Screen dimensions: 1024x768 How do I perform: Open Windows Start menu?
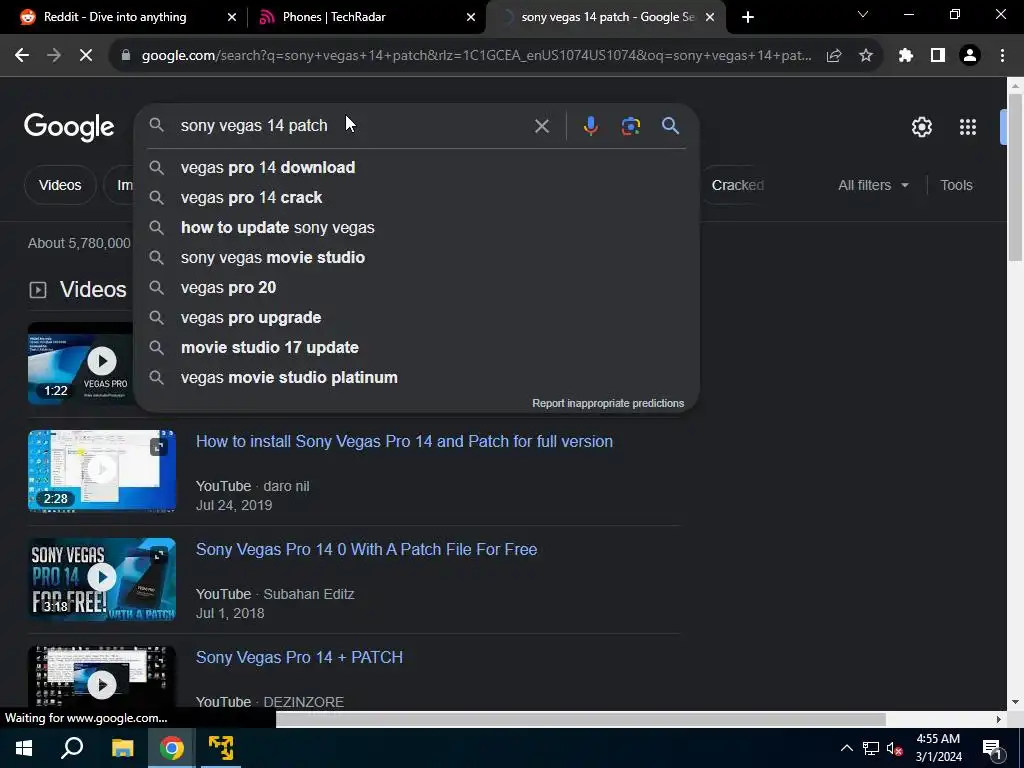coord(24,748)
